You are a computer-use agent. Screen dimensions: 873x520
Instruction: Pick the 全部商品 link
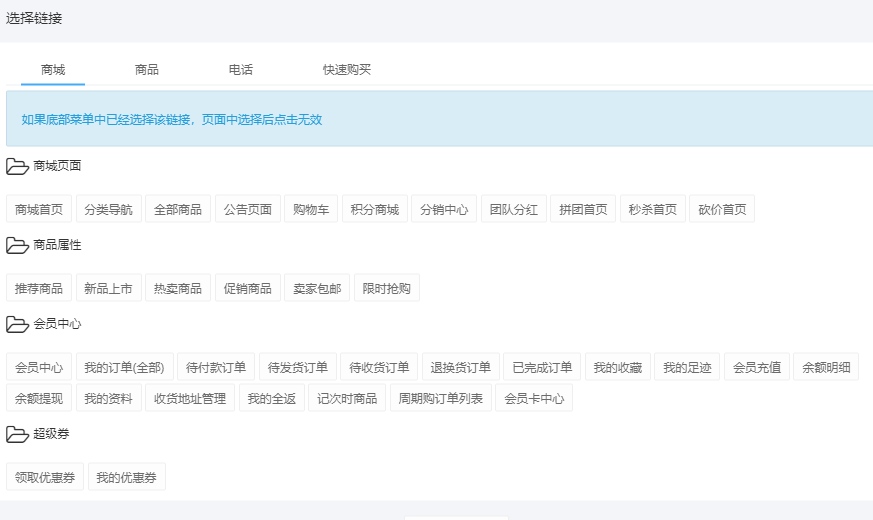point(178,209)
